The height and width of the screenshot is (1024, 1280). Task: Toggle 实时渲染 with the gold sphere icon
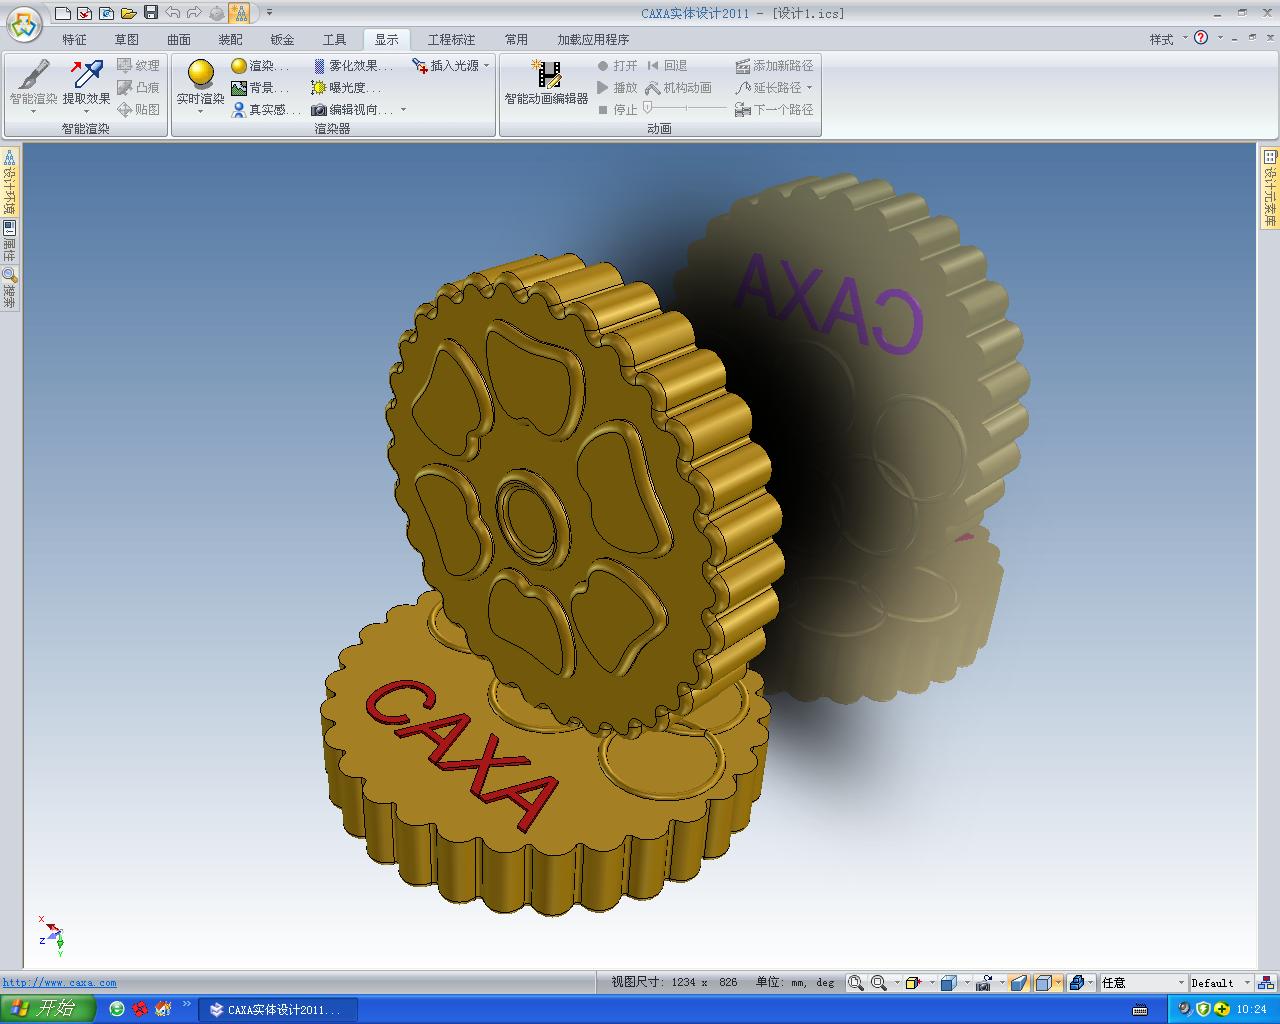(x=201, y=80)
